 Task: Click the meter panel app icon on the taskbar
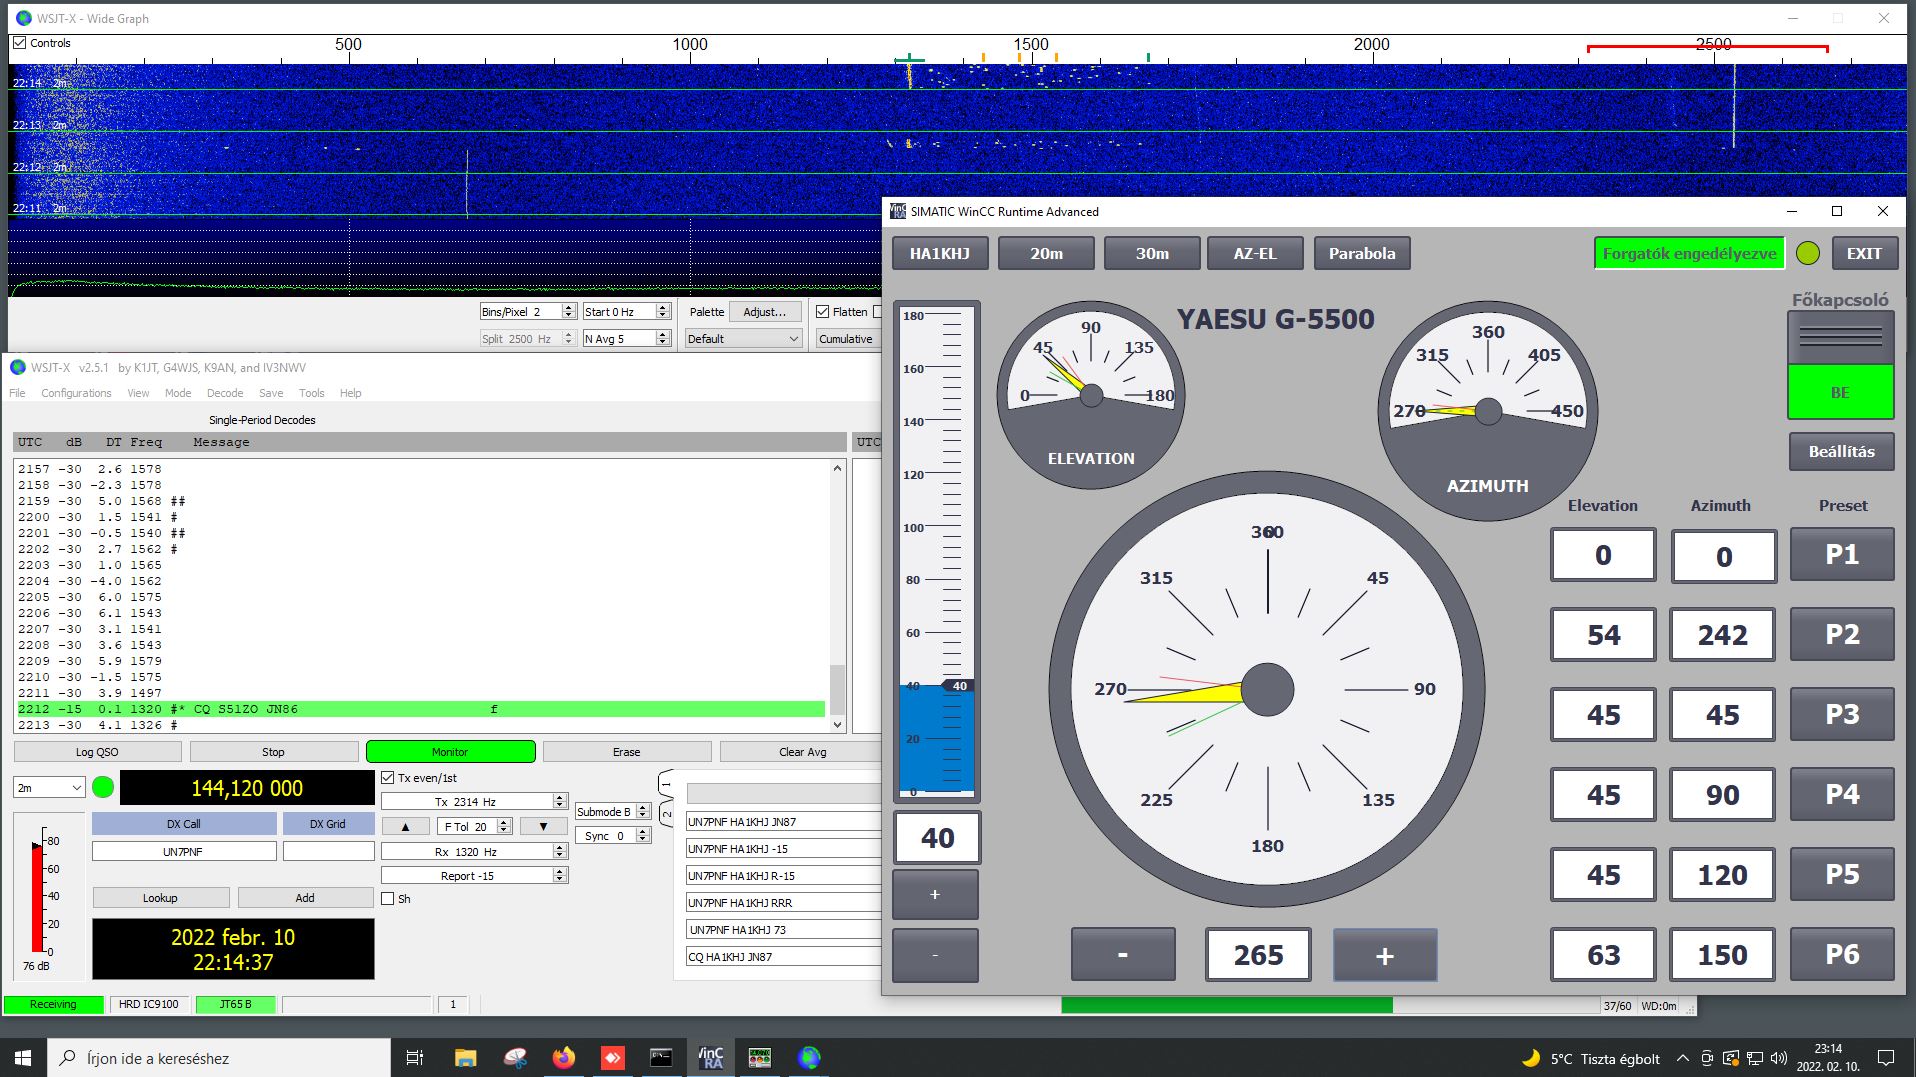759,1057
